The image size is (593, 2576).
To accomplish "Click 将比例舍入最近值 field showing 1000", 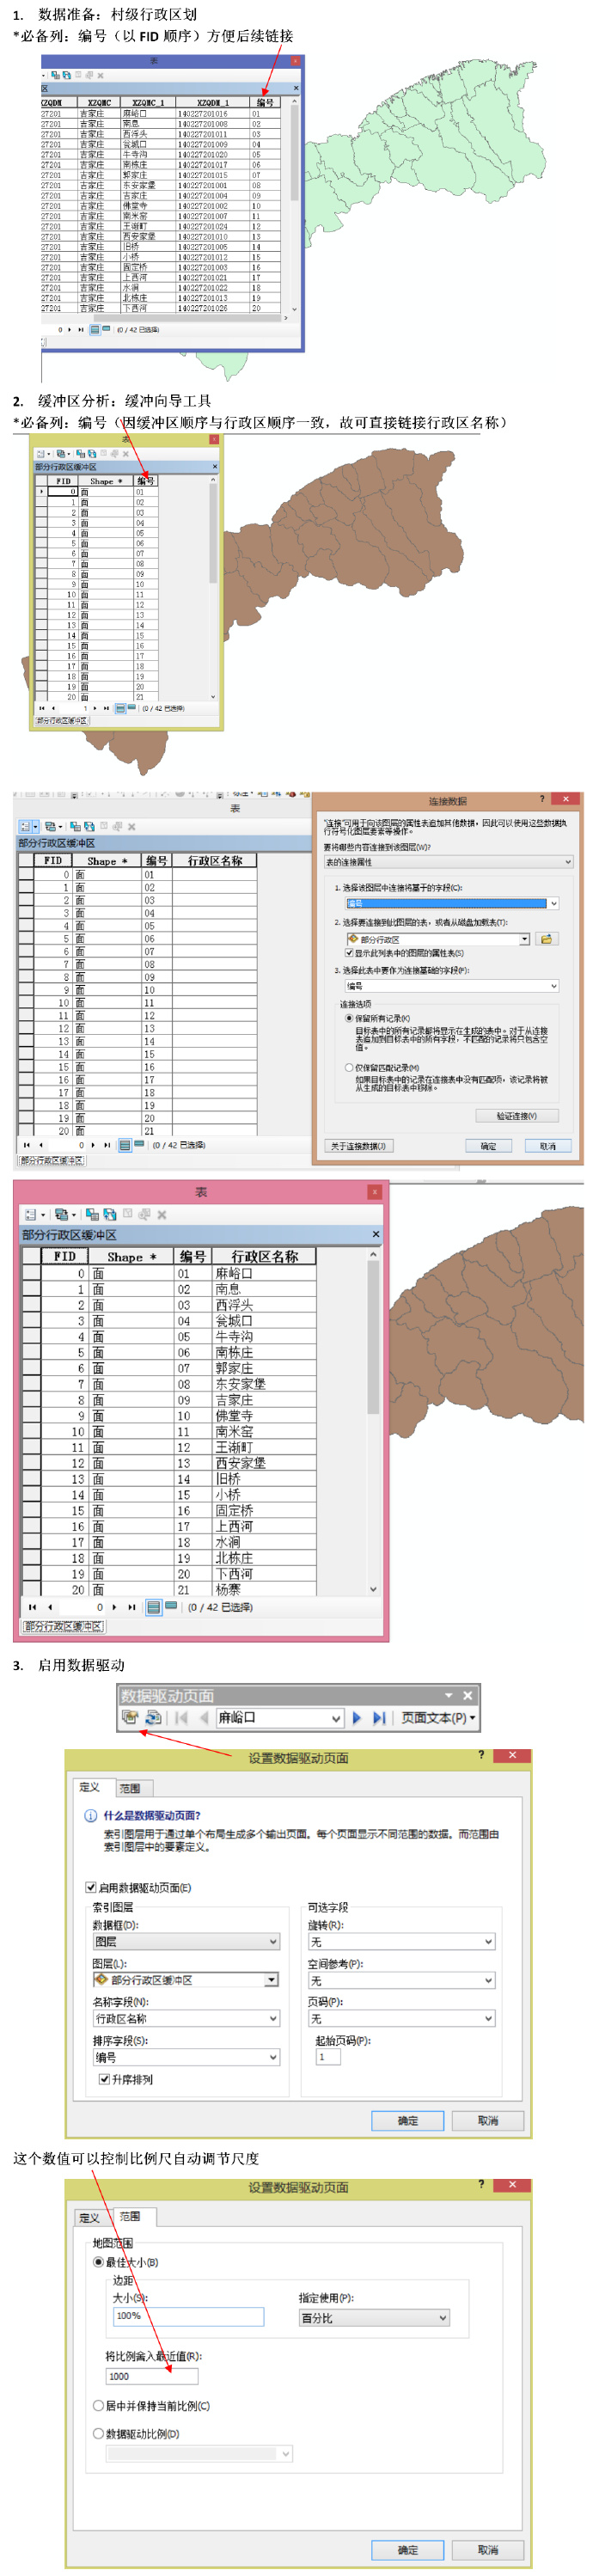I will click(x=152, y=2376).
